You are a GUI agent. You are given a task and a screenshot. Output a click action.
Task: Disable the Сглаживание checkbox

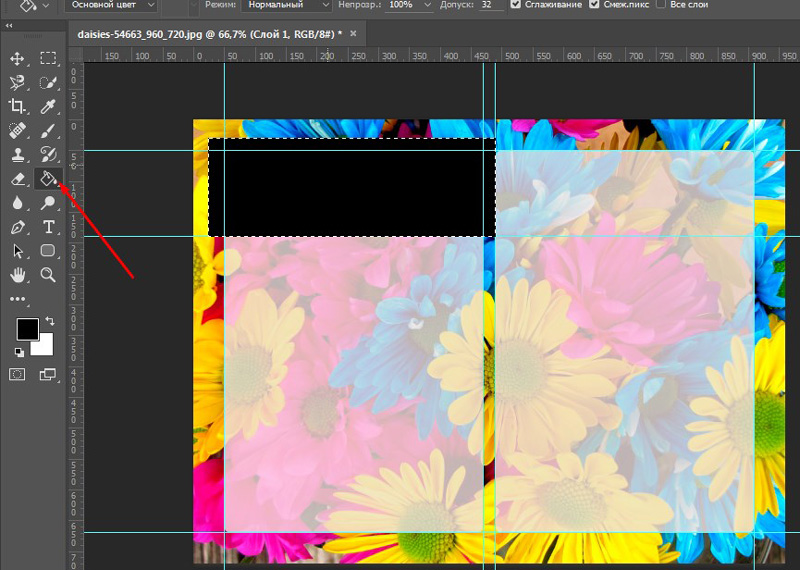(x=516, y=5)
